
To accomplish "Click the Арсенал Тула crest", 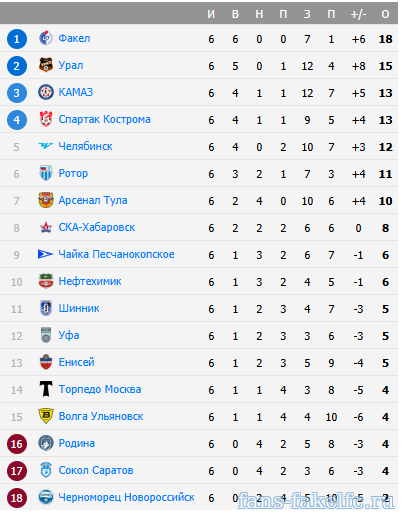I will point(46,200).
